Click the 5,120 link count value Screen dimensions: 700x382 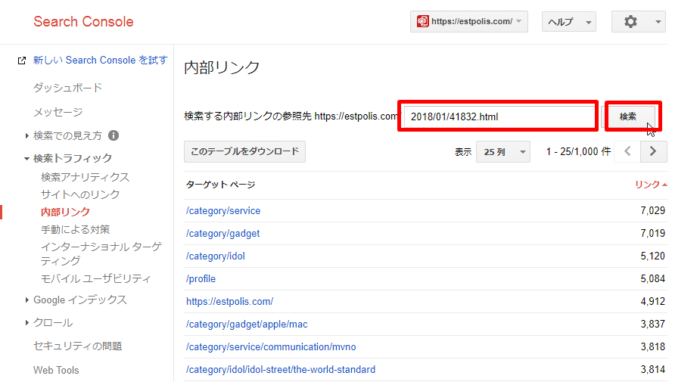point(653,256)
